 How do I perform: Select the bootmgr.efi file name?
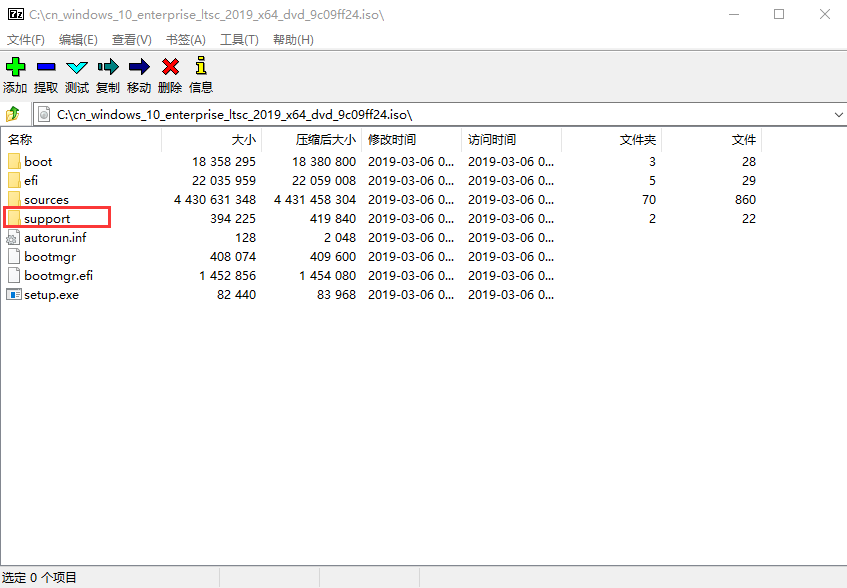(58, 276)
